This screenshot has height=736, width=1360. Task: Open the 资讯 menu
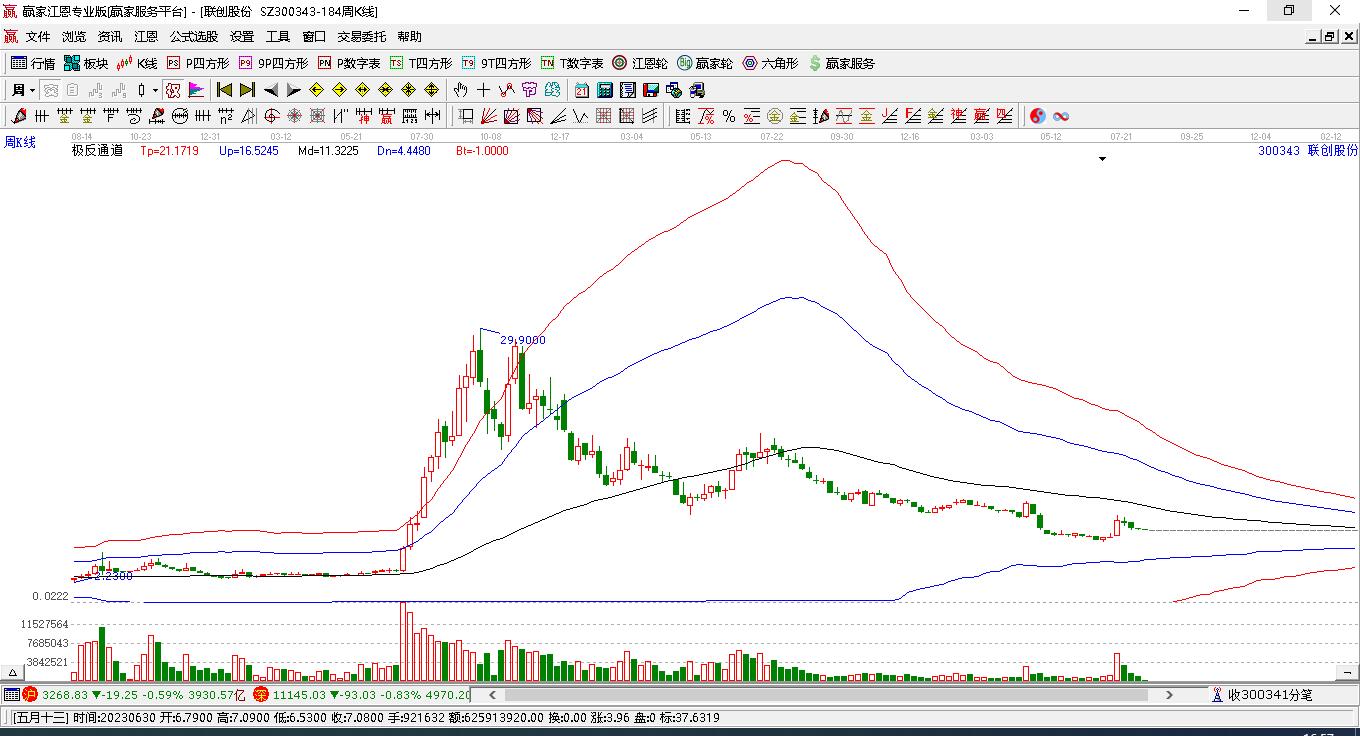110,37
